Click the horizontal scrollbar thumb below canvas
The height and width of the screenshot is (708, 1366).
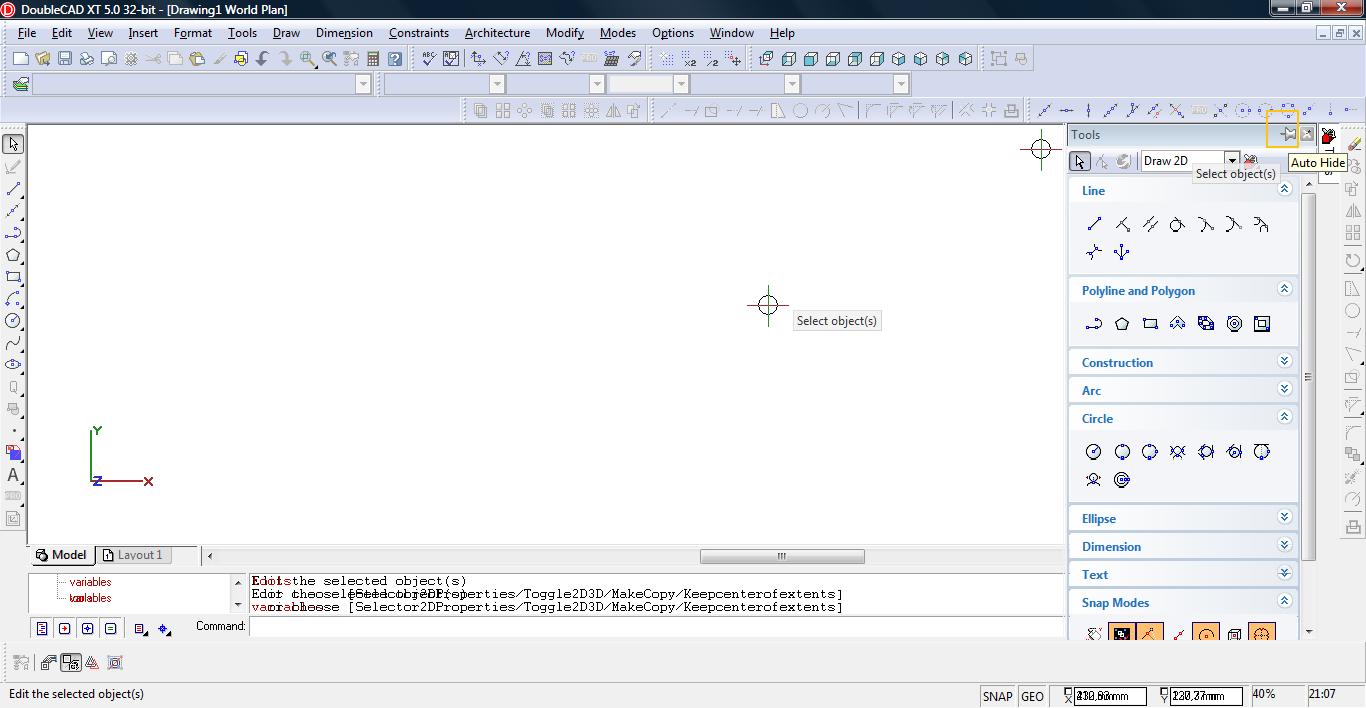(781, 556)
